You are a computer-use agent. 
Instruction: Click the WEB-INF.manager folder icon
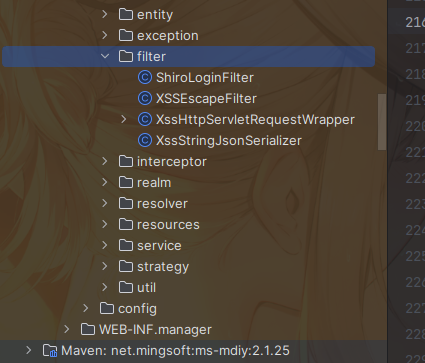tap(88, 329)
